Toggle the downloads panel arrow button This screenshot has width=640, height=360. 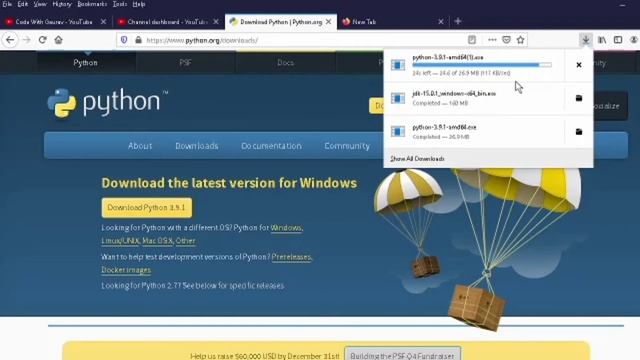(586, 40)
